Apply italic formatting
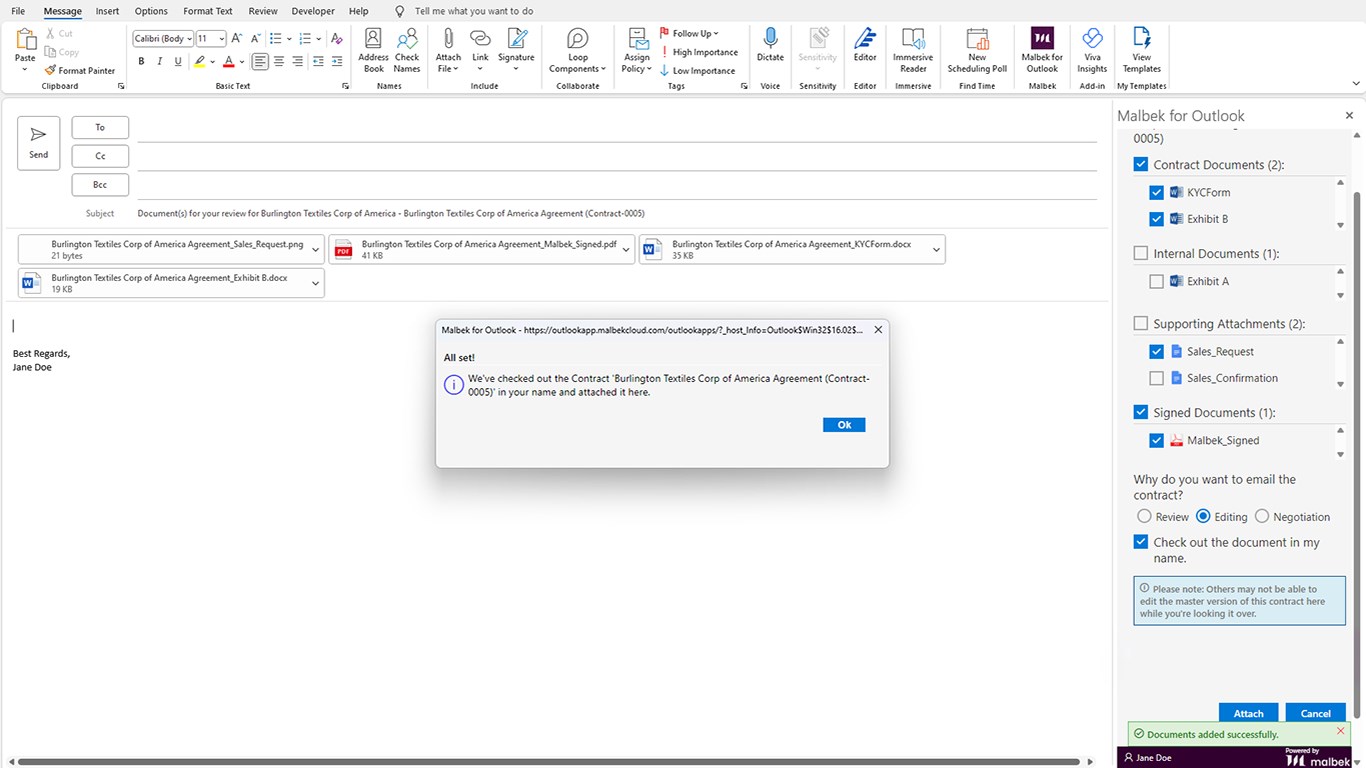This screenshot has height=768, width=1366. [x=160, y=62]
